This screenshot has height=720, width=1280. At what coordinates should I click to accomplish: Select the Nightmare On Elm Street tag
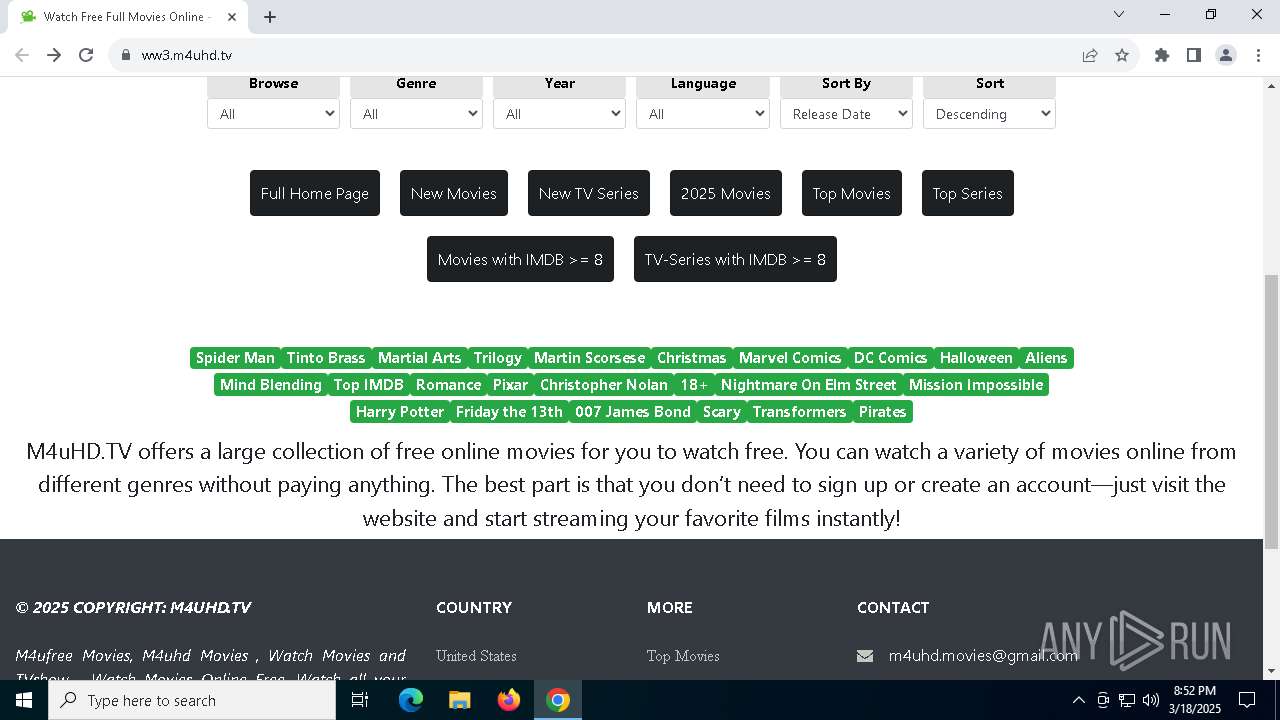click(x=809, y=385)
